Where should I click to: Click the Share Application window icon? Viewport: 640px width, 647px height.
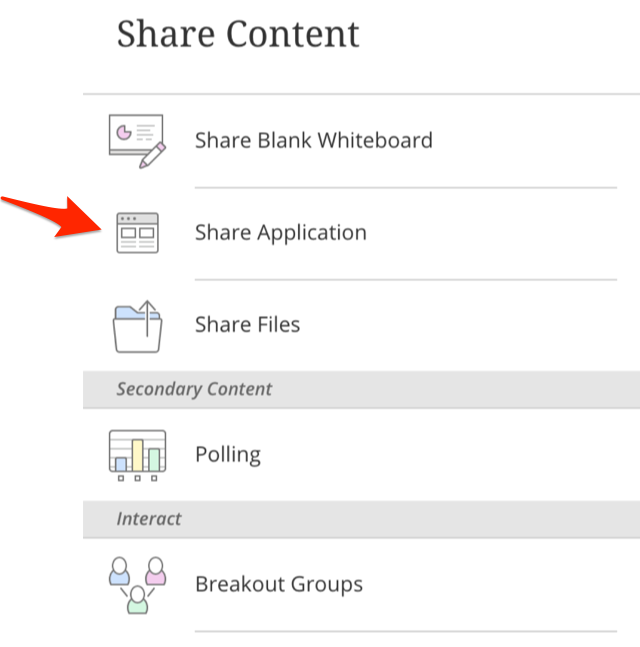(x=137, y=233)
